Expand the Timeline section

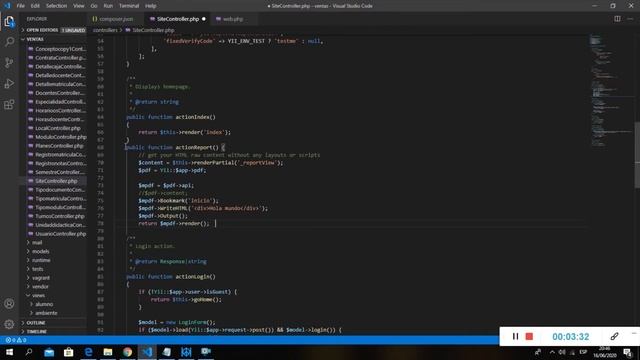[53, 331]
